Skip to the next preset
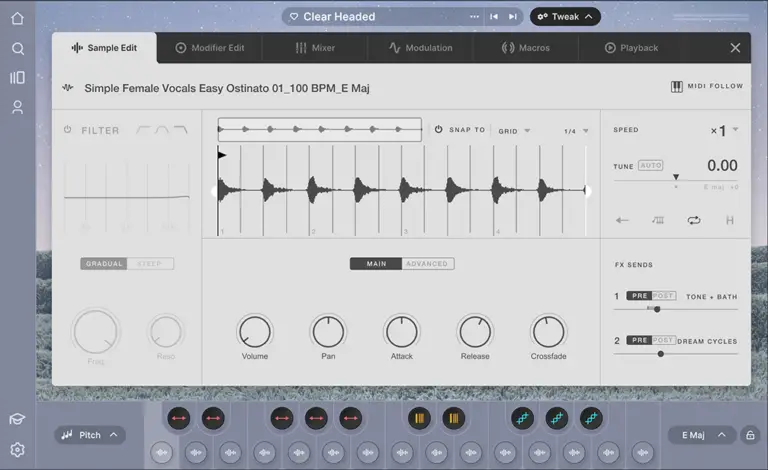The height and width of the screenshot is (470, 768). (513, 17)
